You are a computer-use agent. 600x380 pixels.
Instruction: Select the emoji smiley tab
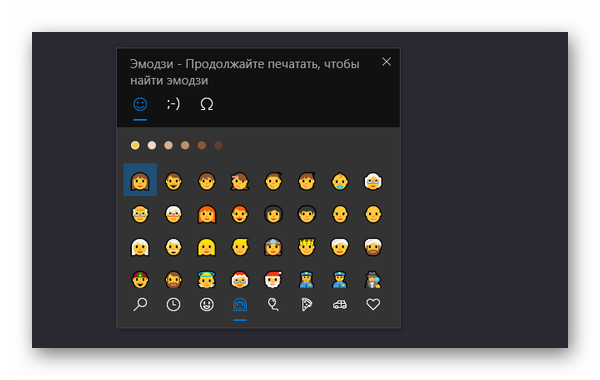[x=140, y=104]
